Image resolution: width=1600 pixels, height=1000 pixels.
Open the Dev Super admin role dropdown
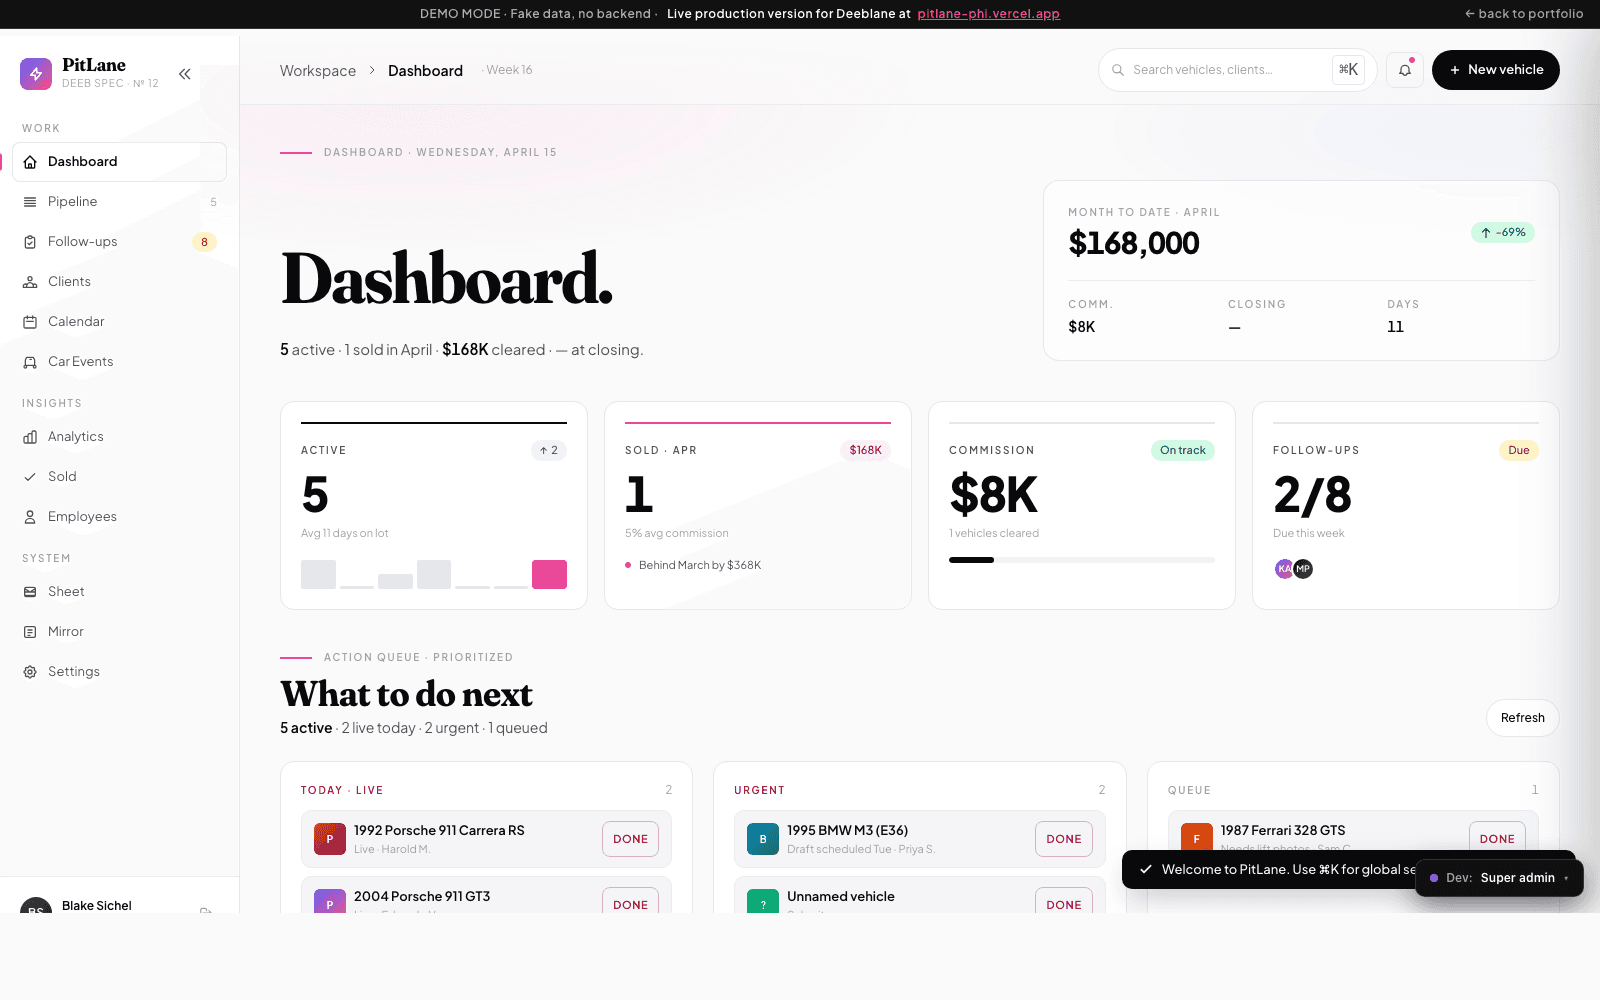tap(1499, 878)
